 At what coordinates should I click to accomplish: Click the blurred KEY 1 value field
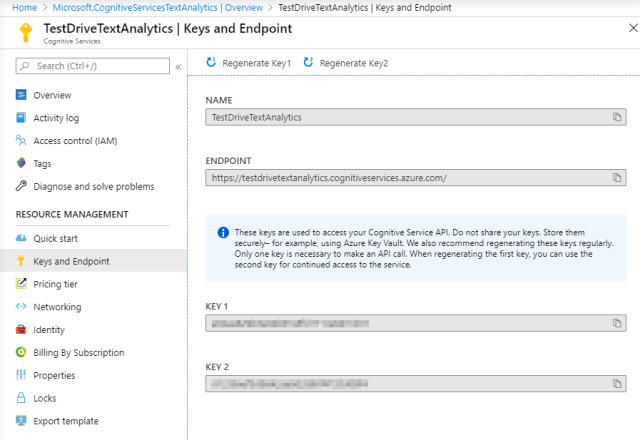coord(416,323)
